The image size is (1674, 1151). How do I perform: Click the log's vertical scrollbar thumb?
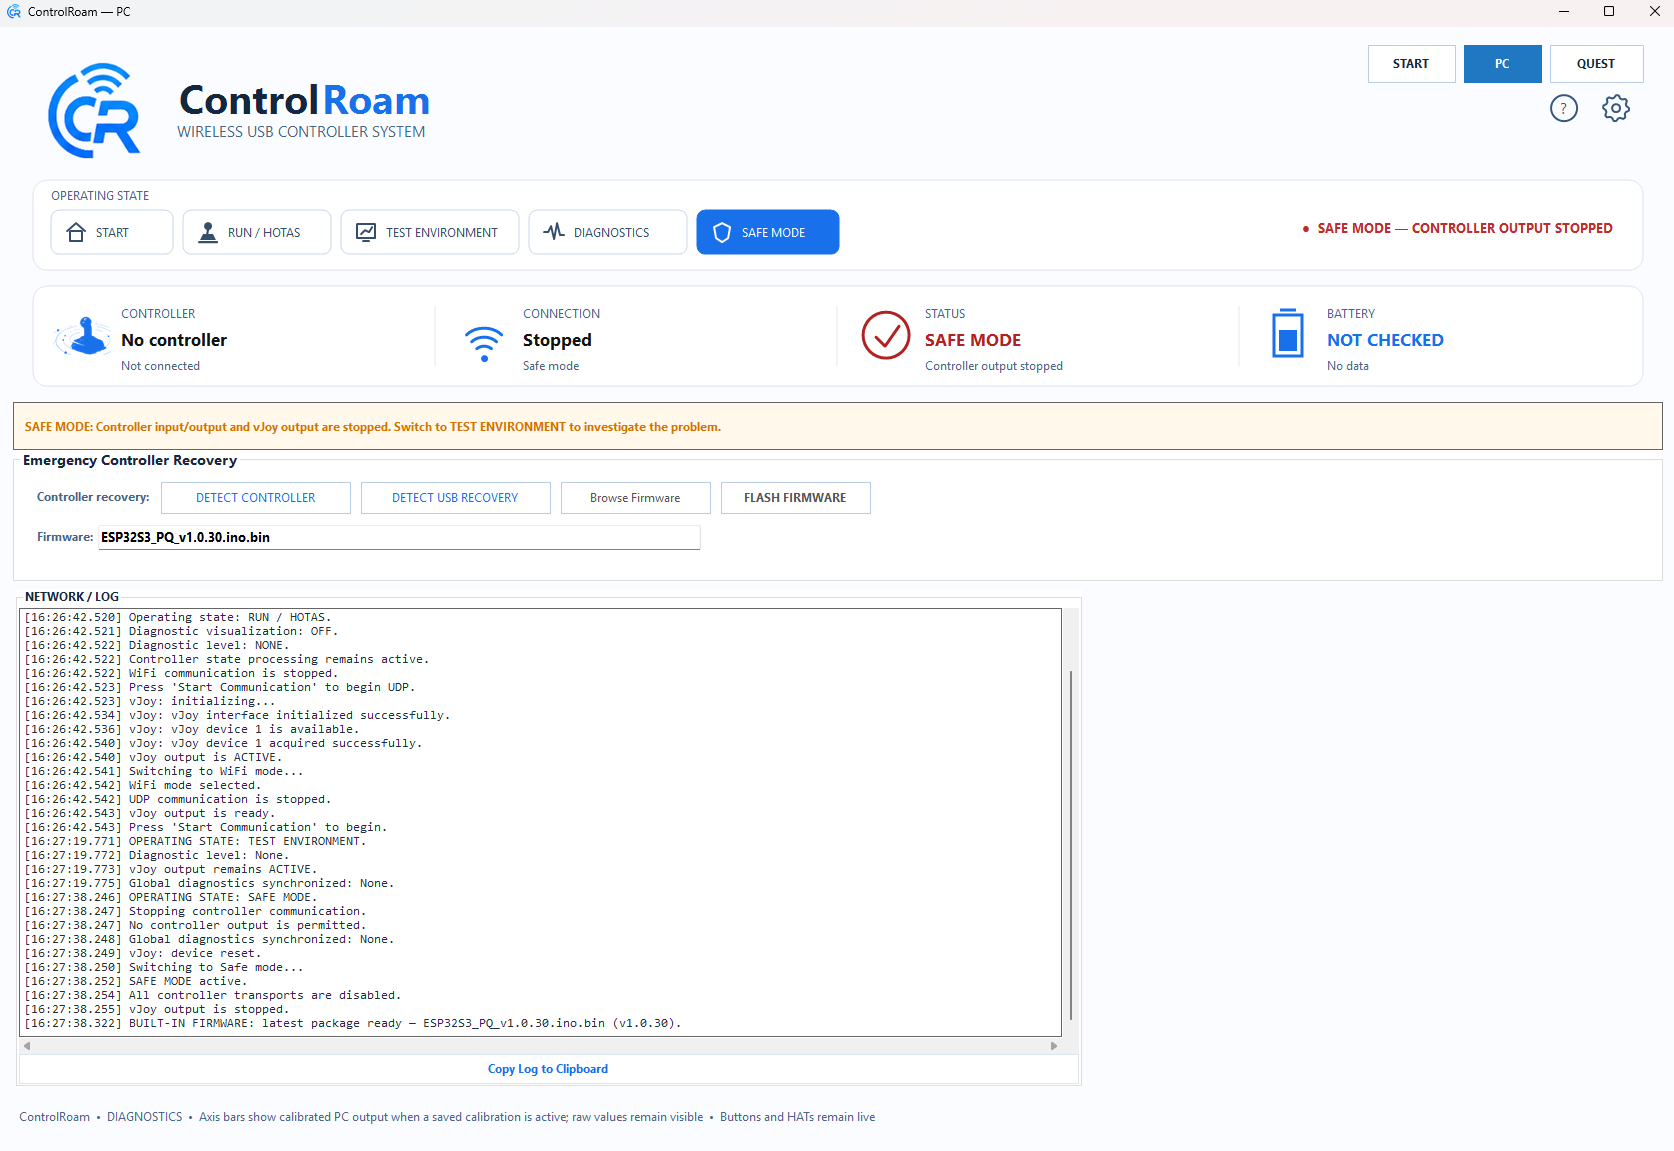pyautogui.click(x=1070, y=845)
